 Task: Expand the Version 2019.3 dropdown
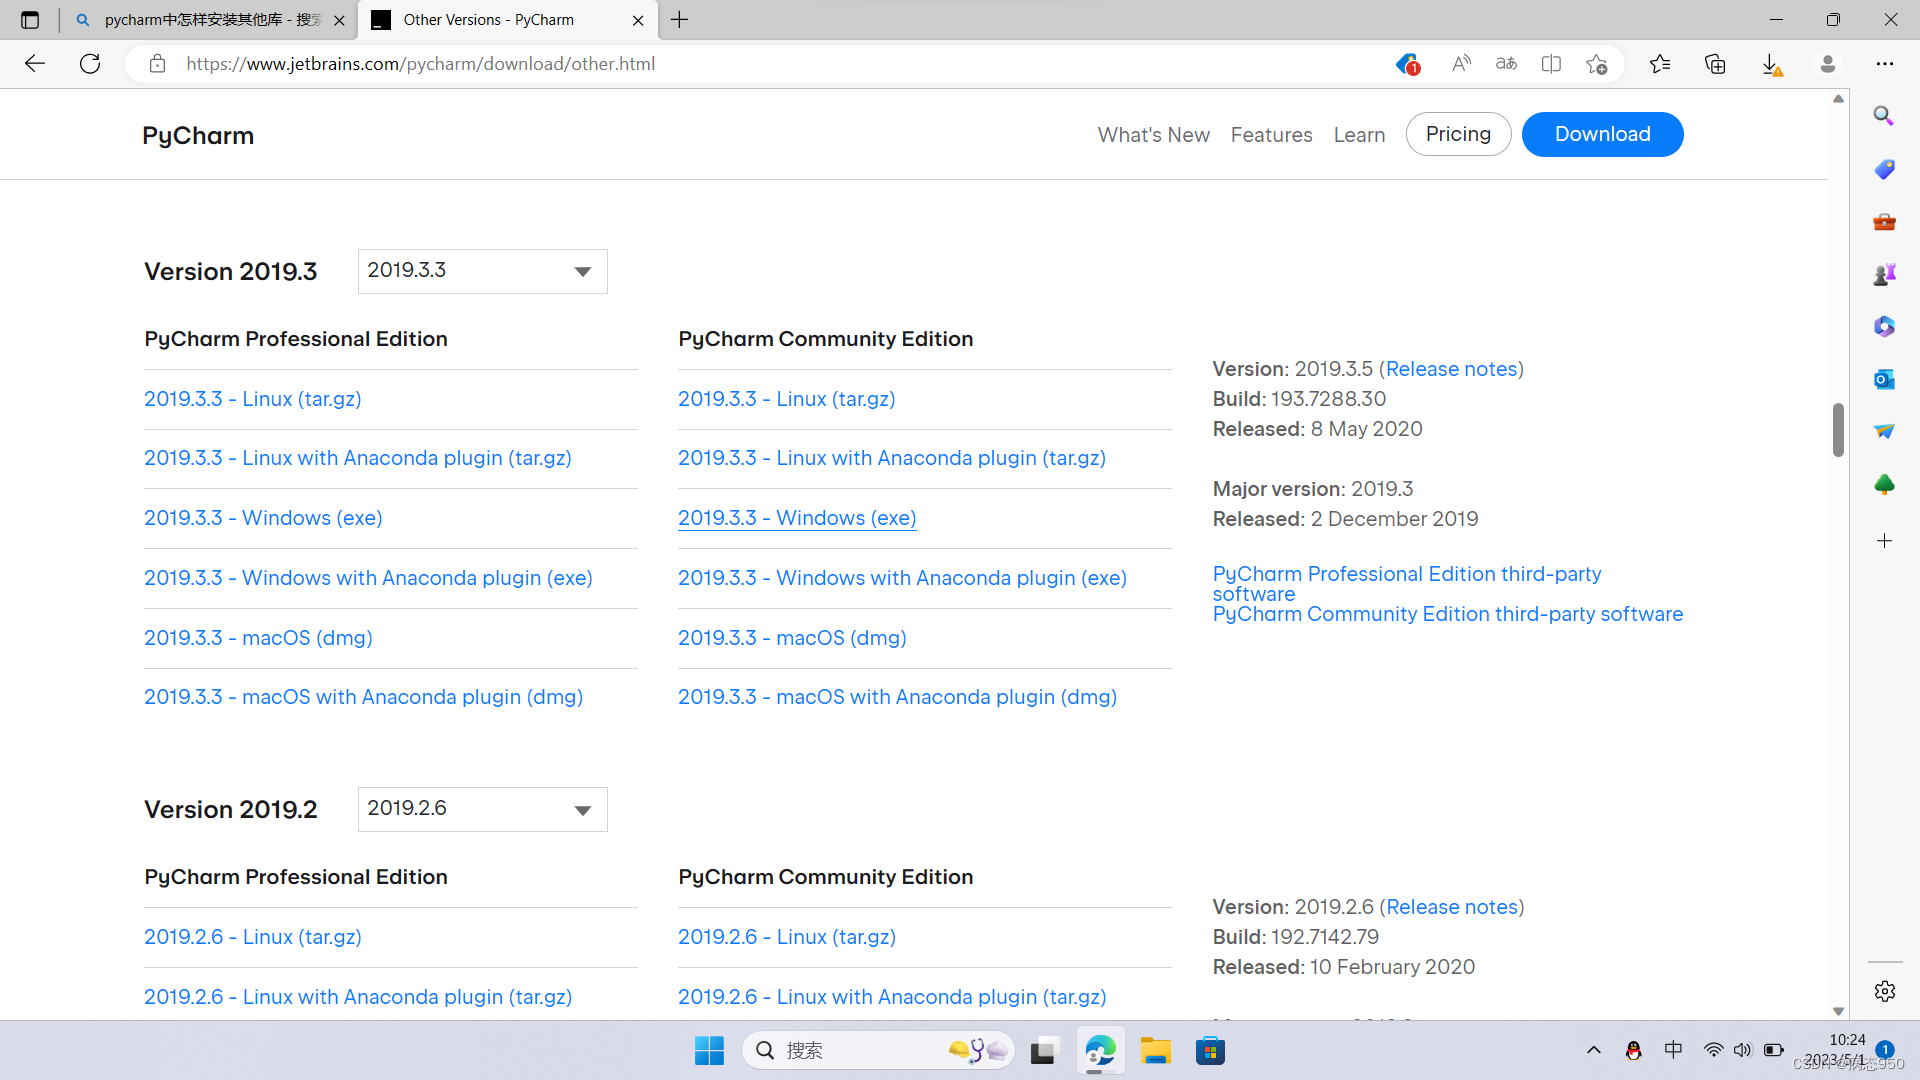click(x=482, y=271)
